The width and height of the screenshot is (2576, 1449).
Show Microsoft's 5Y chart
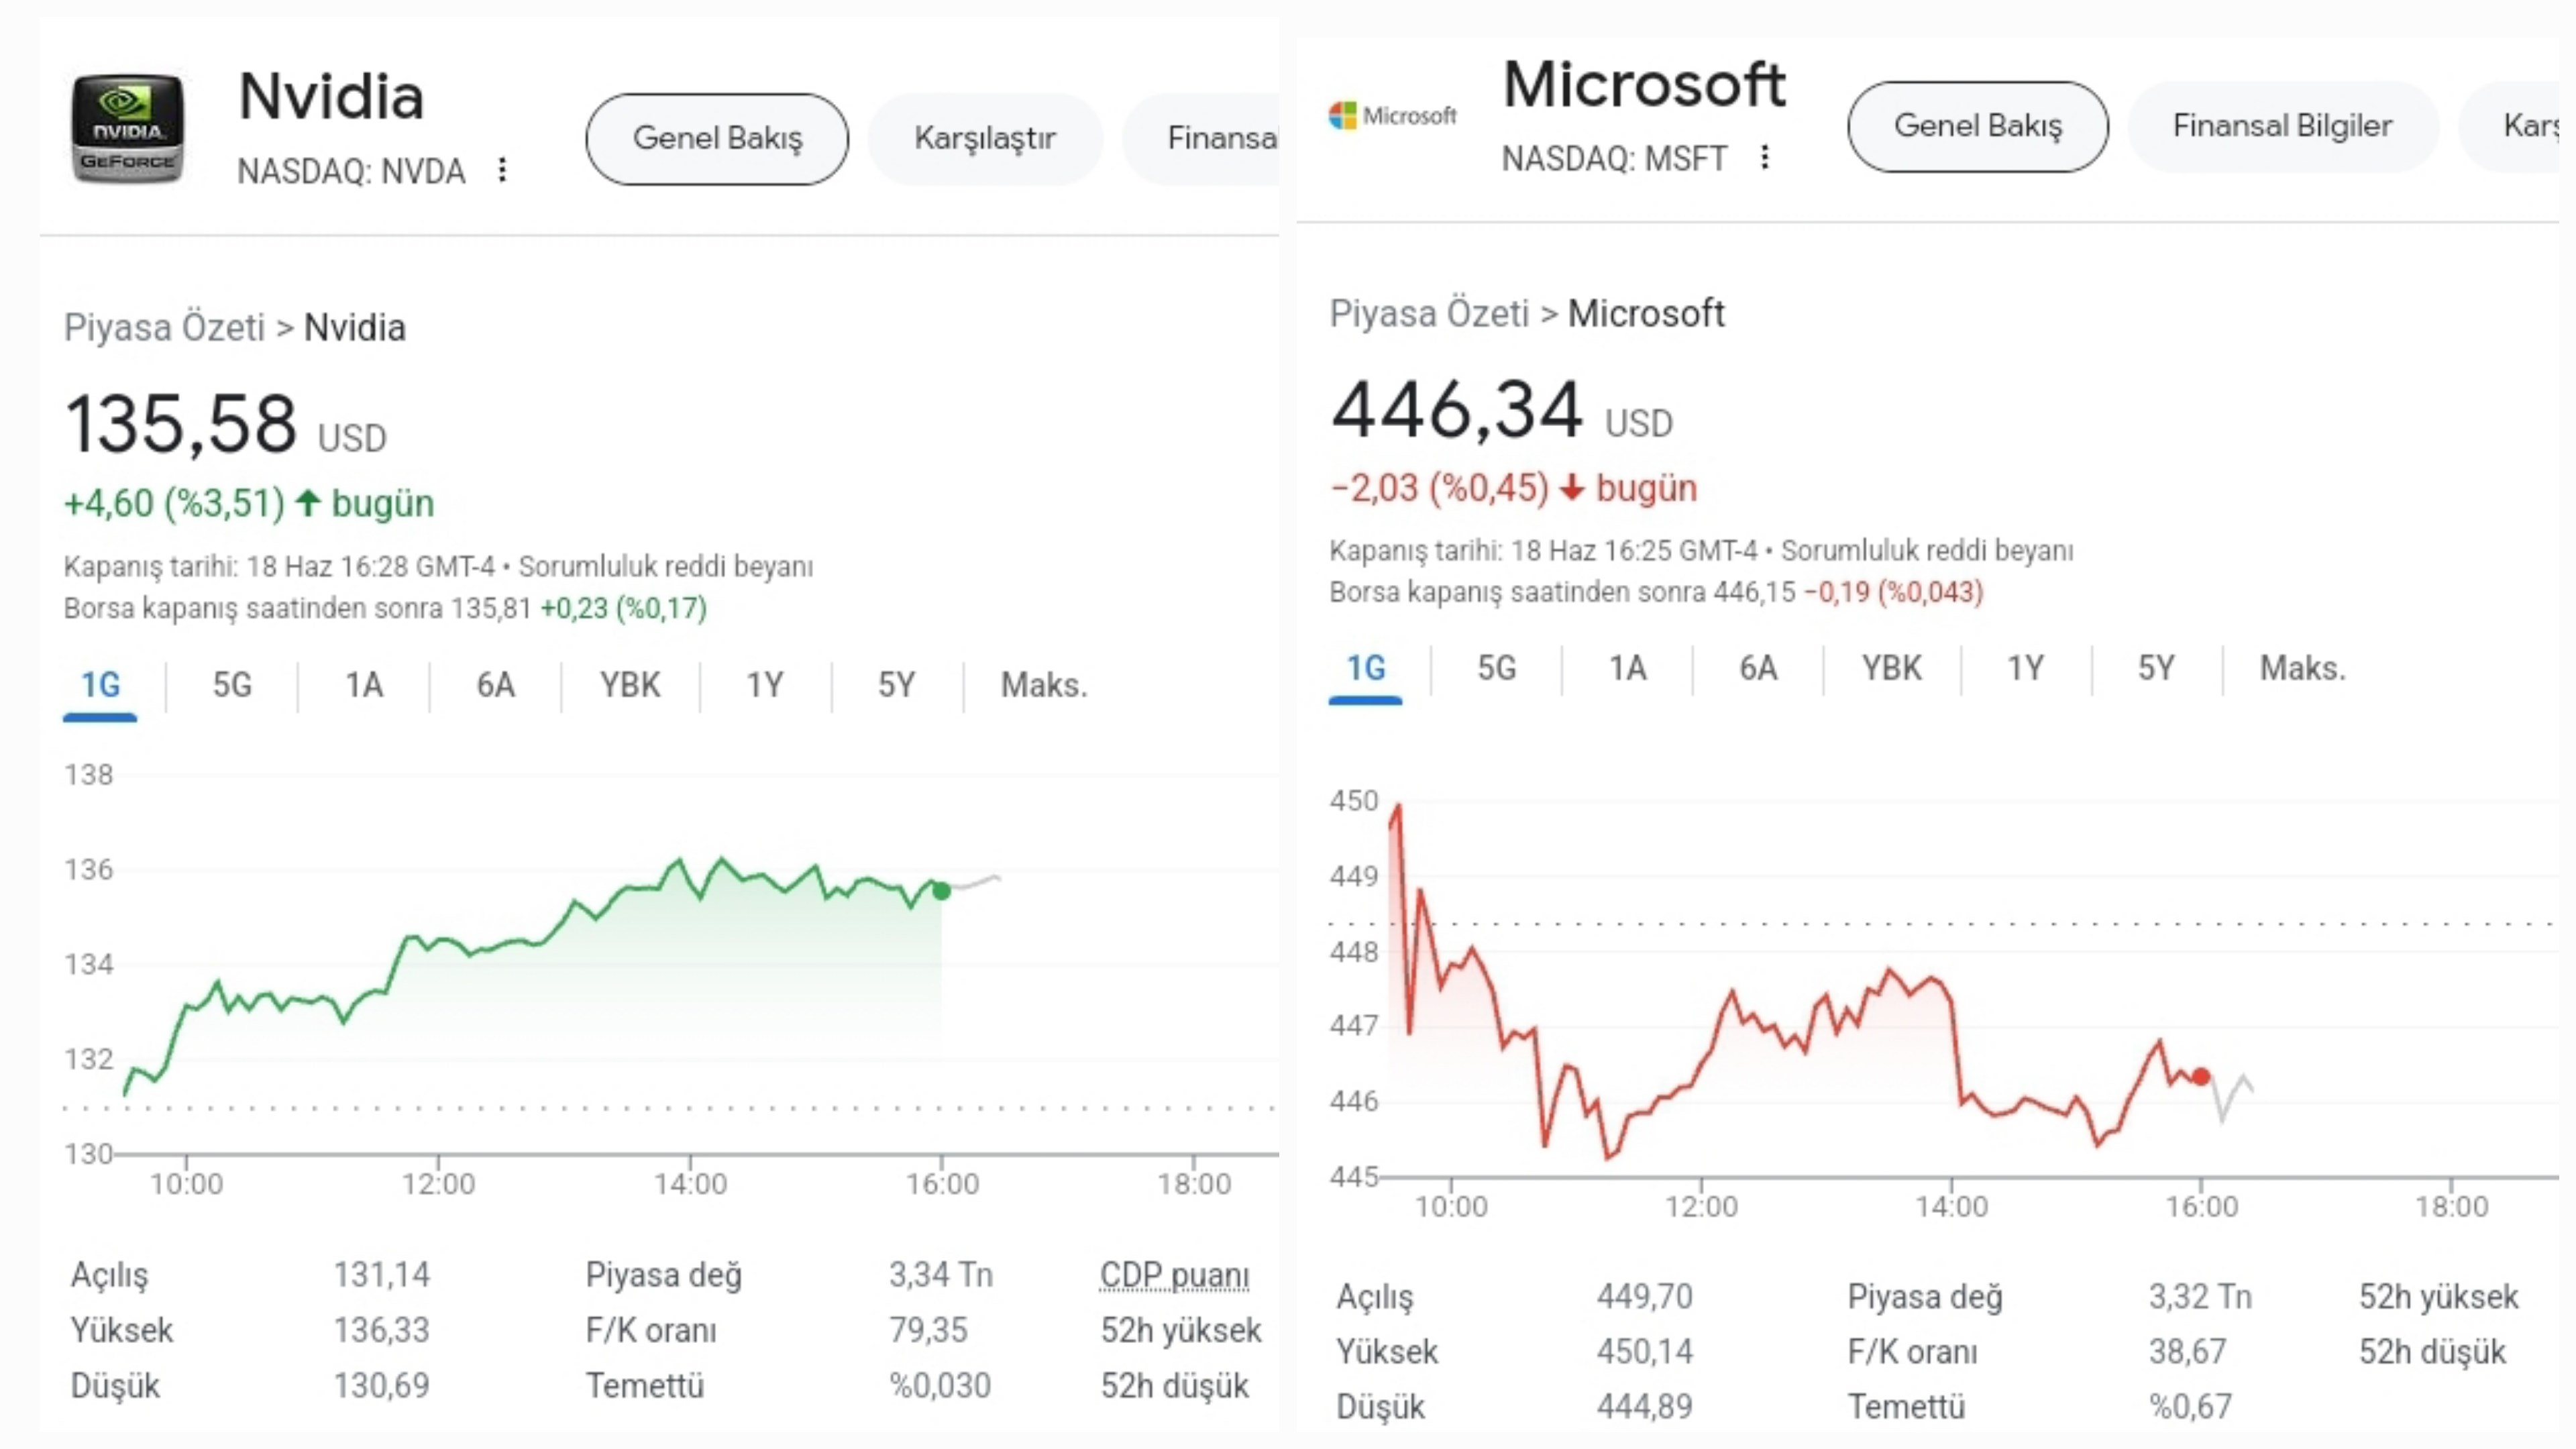click(x=2156, y=669)
